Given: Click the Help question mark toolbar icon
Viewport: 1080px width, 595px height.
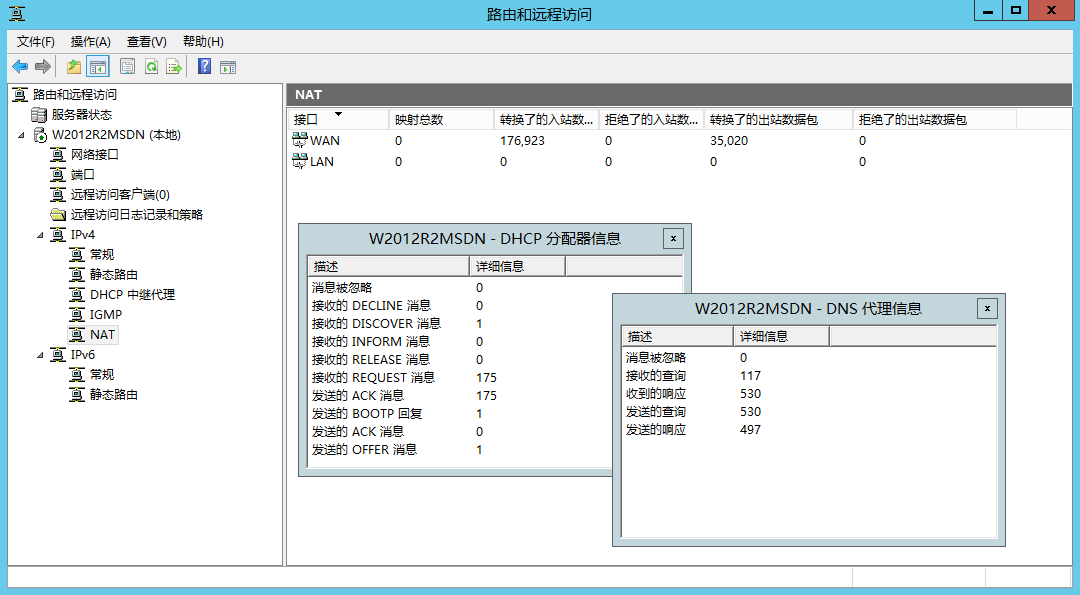Looking at the screenshot, I should click(x=203, y=66).
